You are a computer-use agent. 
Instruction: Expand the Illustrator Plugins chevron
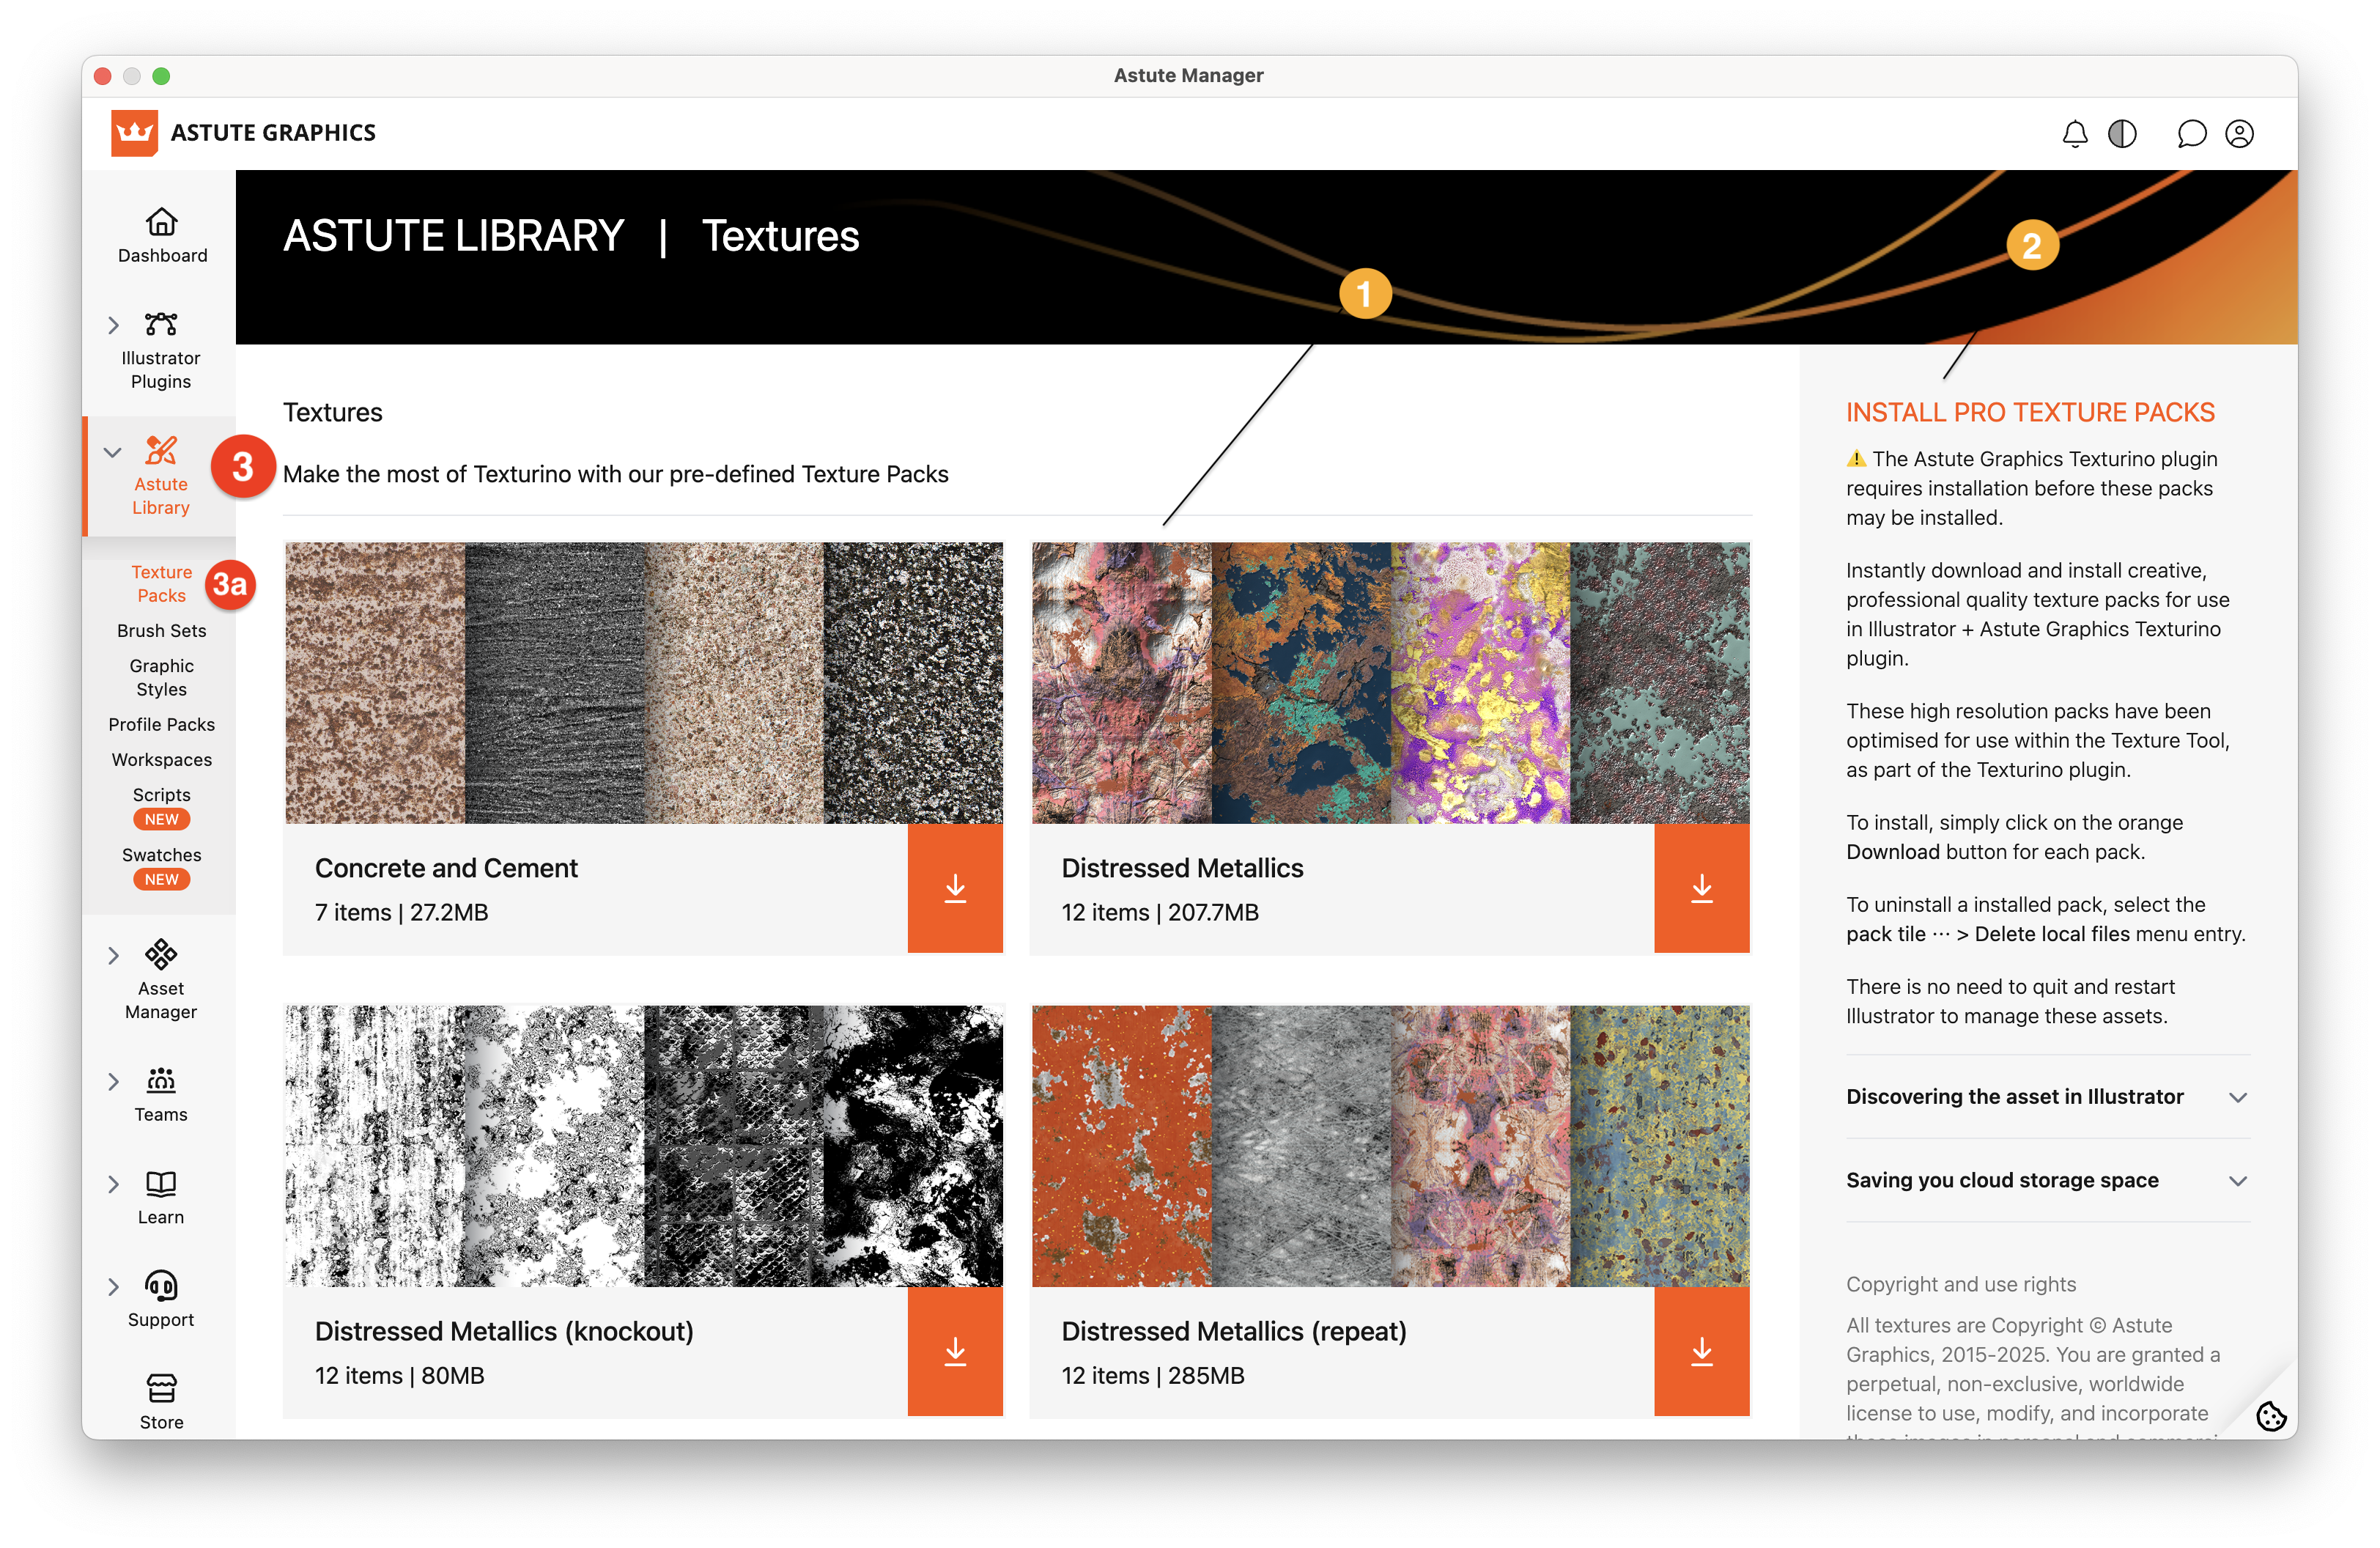click(113, 325)
